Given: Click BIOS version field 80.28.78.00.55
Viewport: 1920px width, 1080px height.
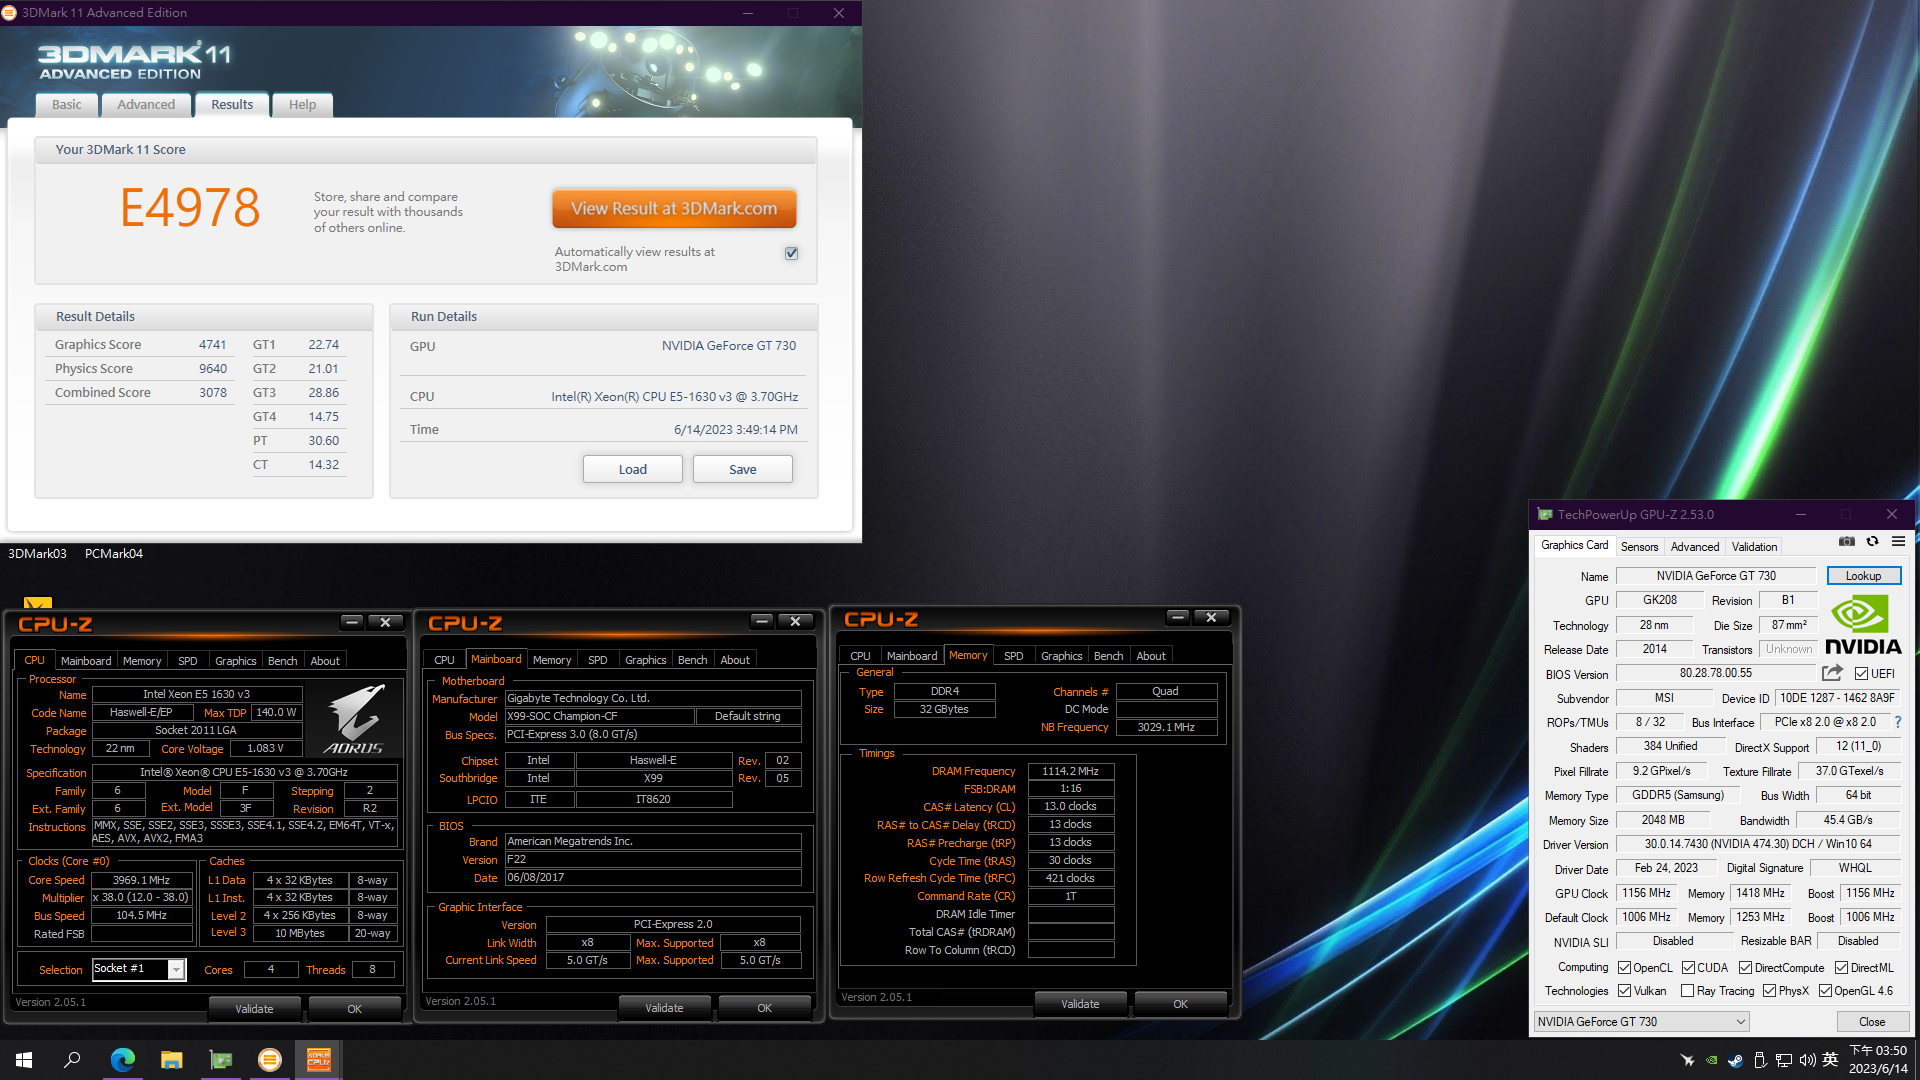Looking at the screenshot, I should coord(1716,674).
